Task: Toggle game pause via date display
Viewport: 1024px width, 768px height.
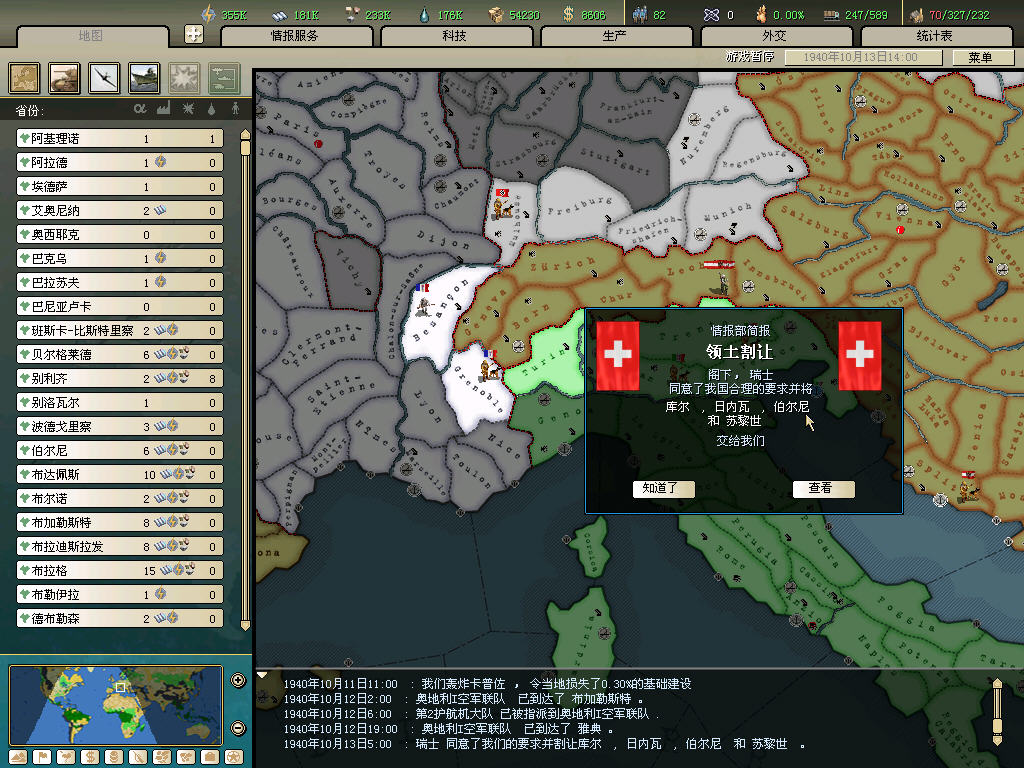Action: tap(859, 57)
